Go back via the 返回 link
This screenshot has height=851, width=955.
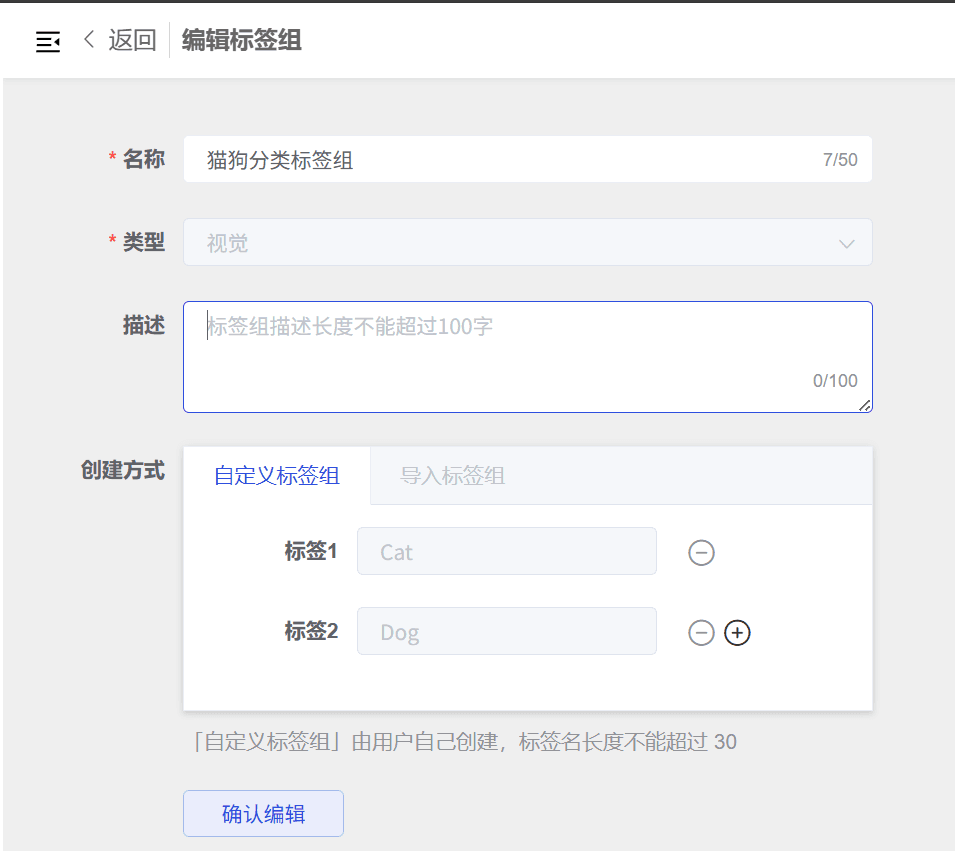click(x=132, y=40)
